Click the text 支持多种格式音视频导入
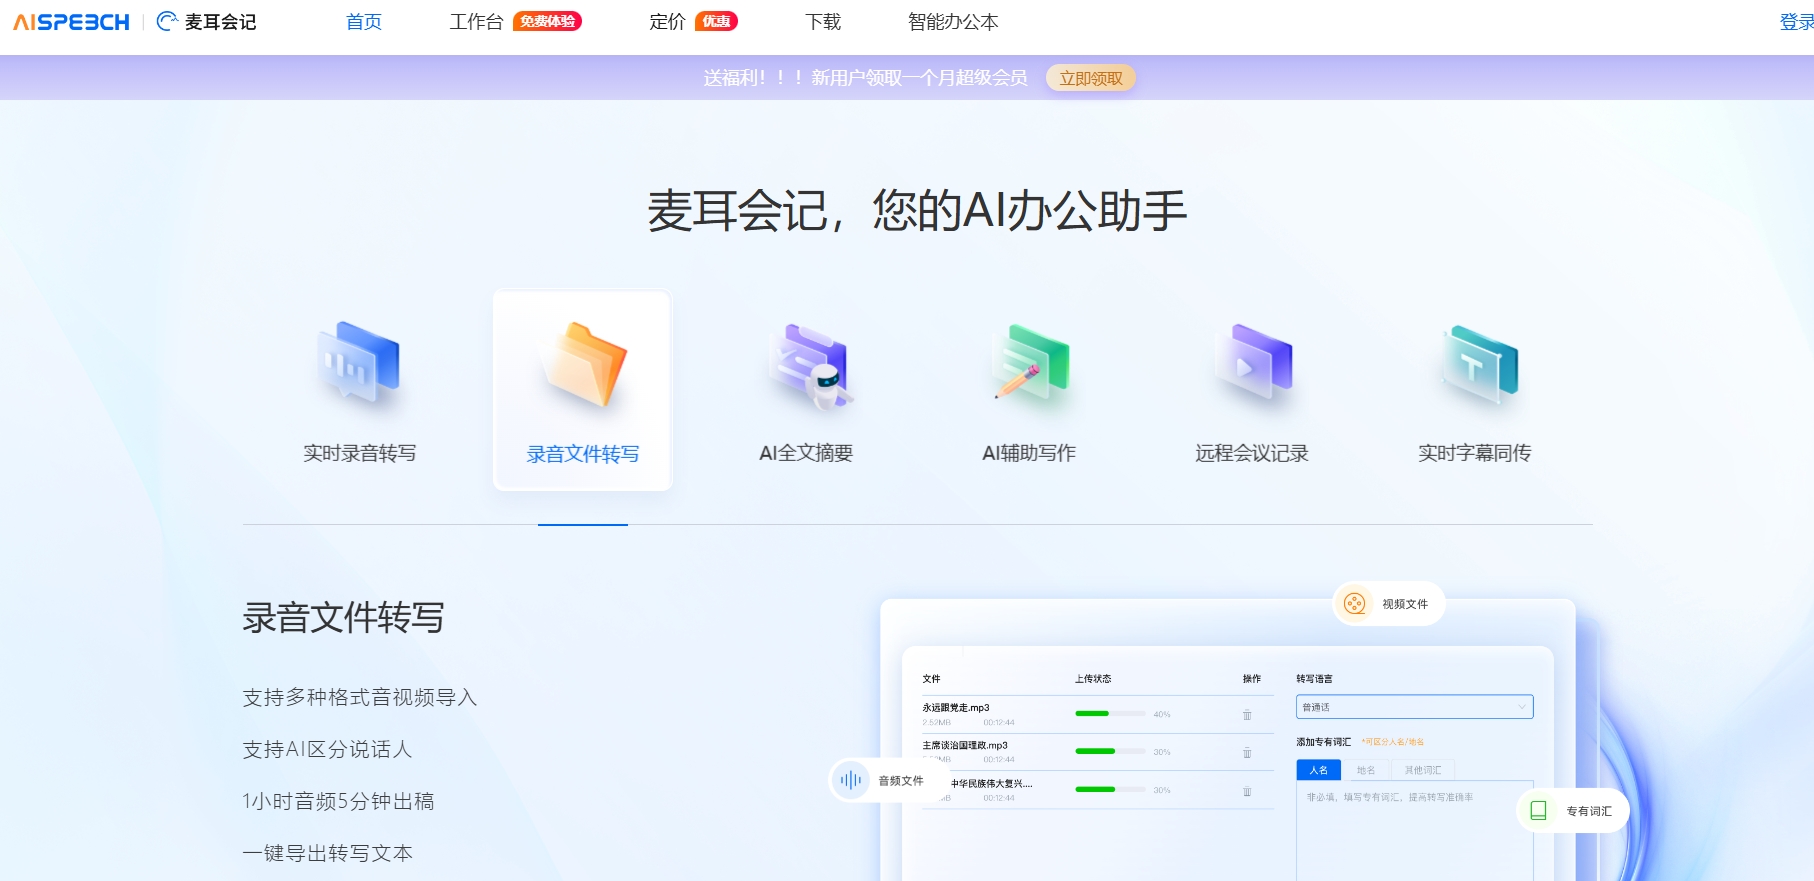This screenshot has width=1814, height=881. point(360,697)
